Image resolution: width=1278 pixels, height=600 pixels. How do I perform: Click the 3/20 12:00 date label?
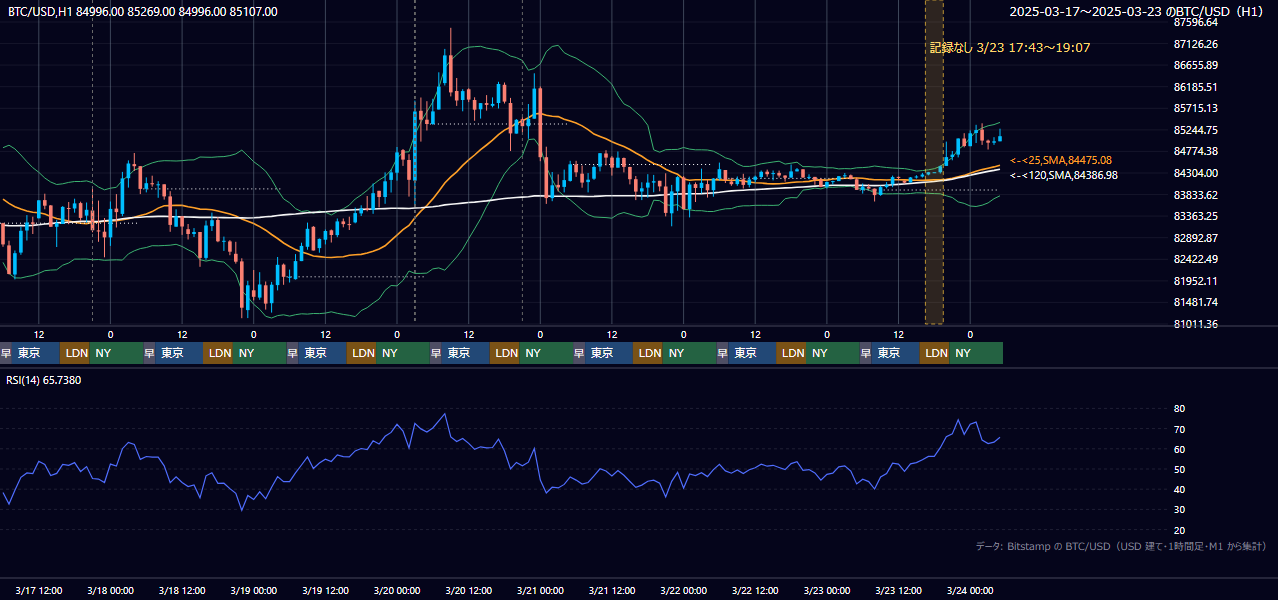469,590
